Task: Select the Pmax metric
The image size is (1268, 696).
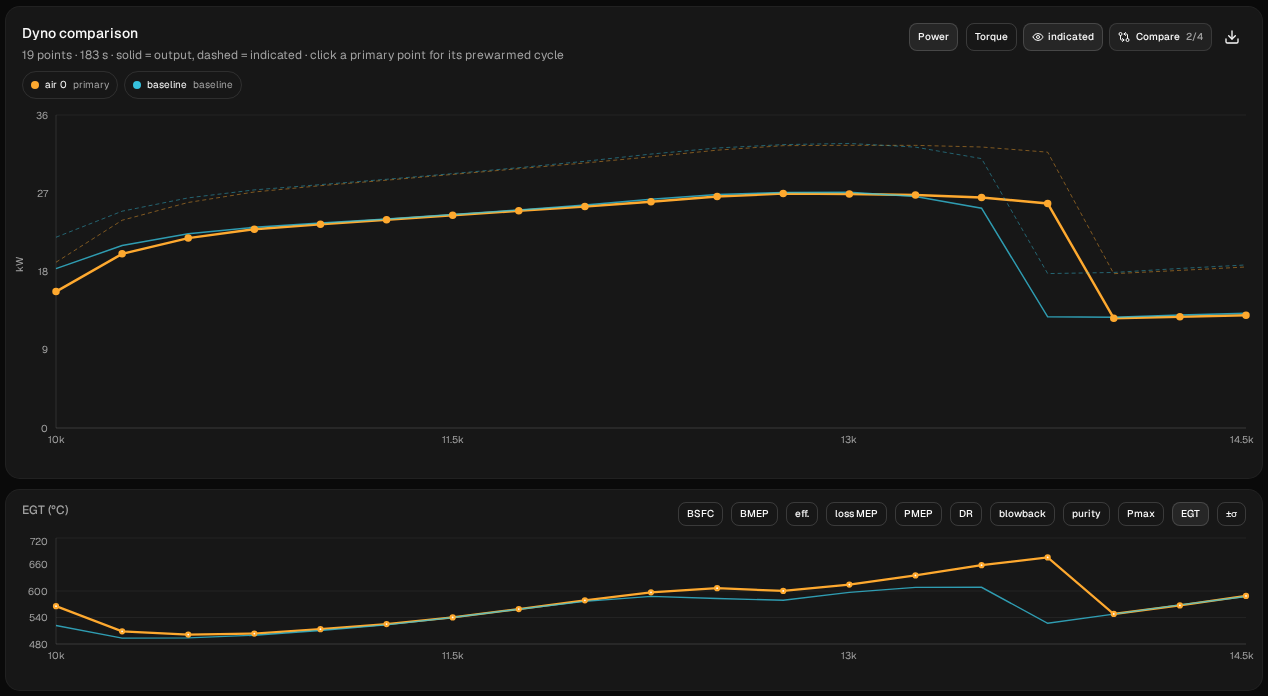Action: [1141, 514]
